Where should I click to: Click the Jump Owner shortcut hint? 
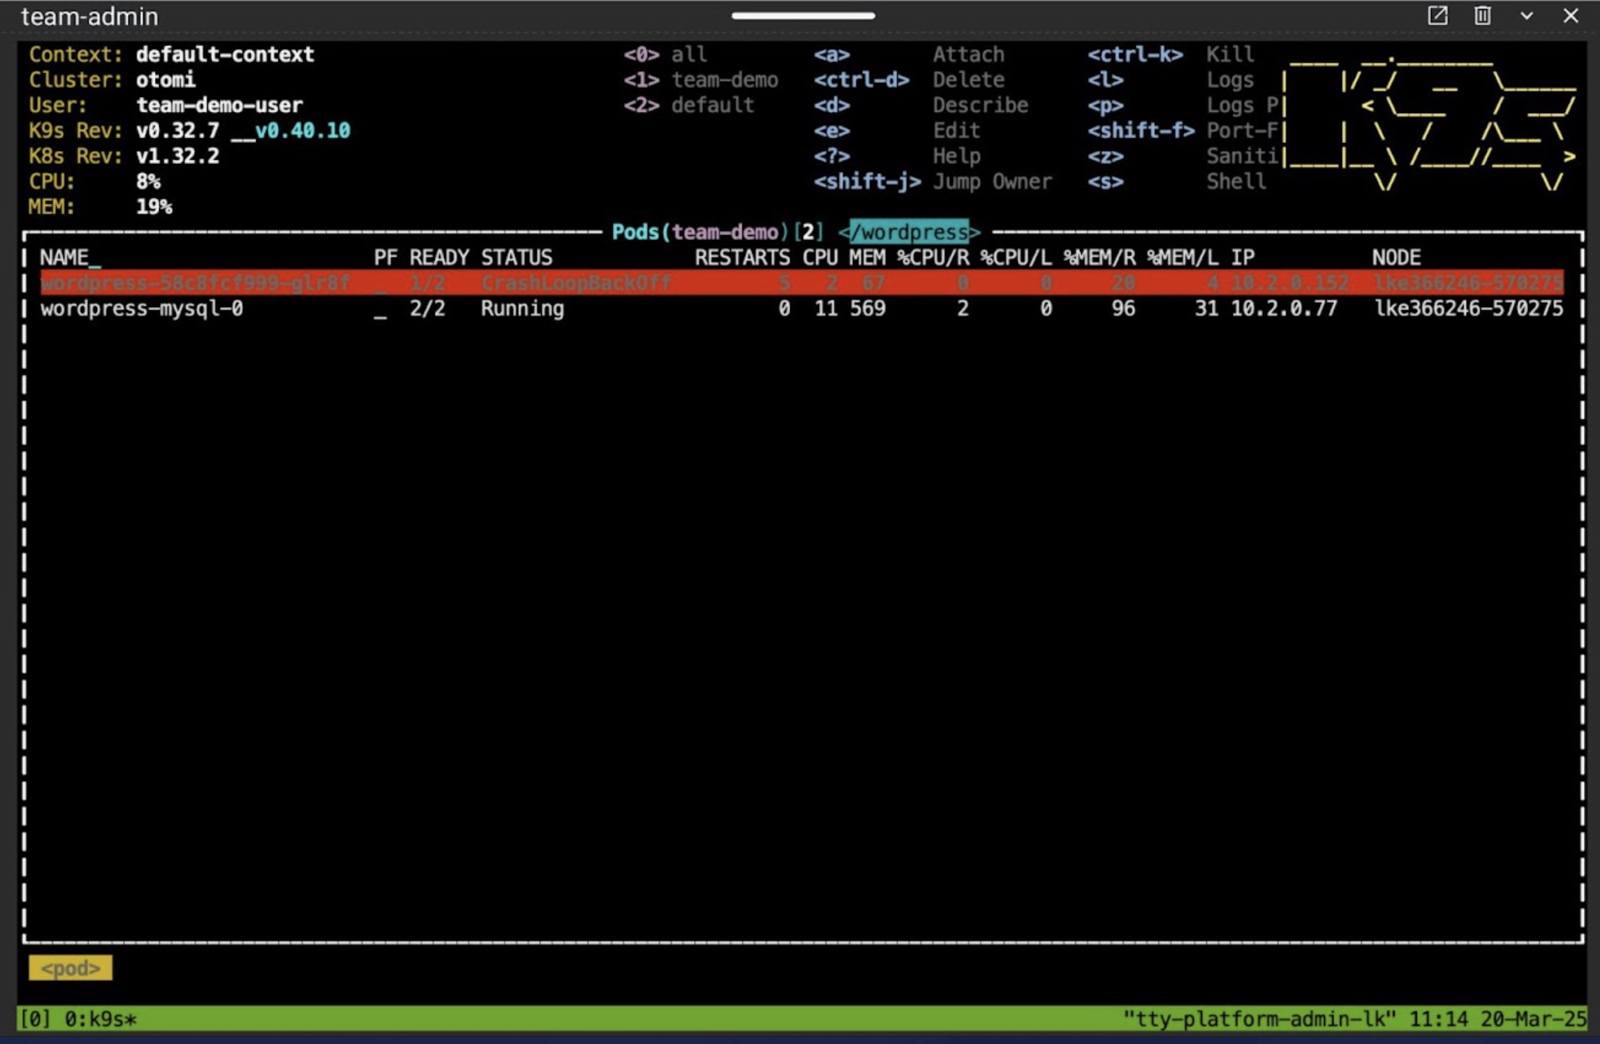pos(991,182)
